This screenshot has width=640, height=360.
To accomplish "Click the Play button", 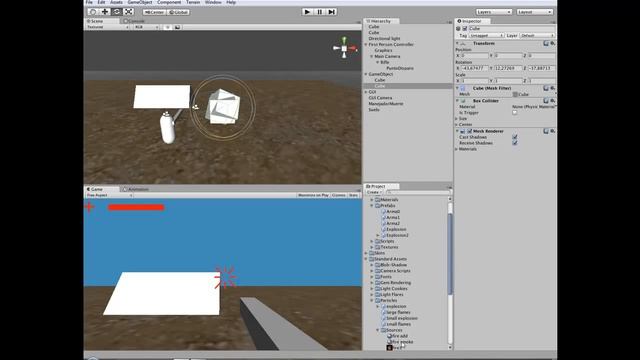I will (x=307, y=12).
